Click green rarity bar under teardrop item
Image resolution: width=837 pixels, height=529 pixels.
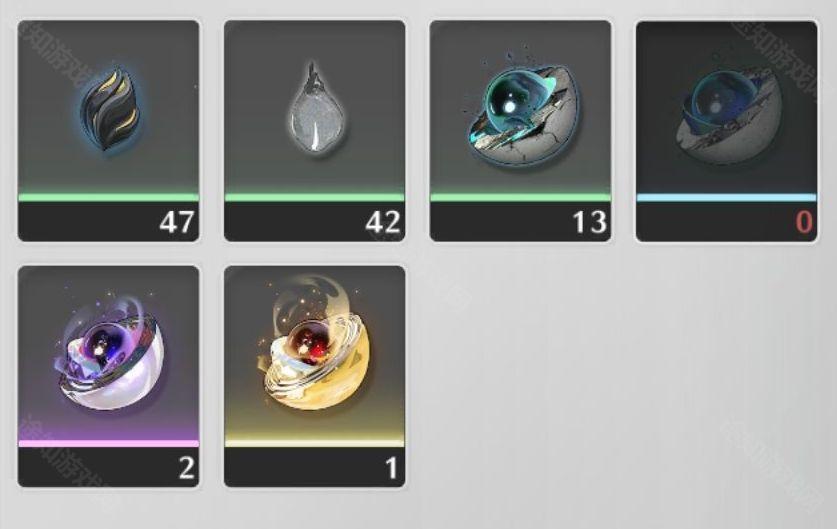click(315, 198)
